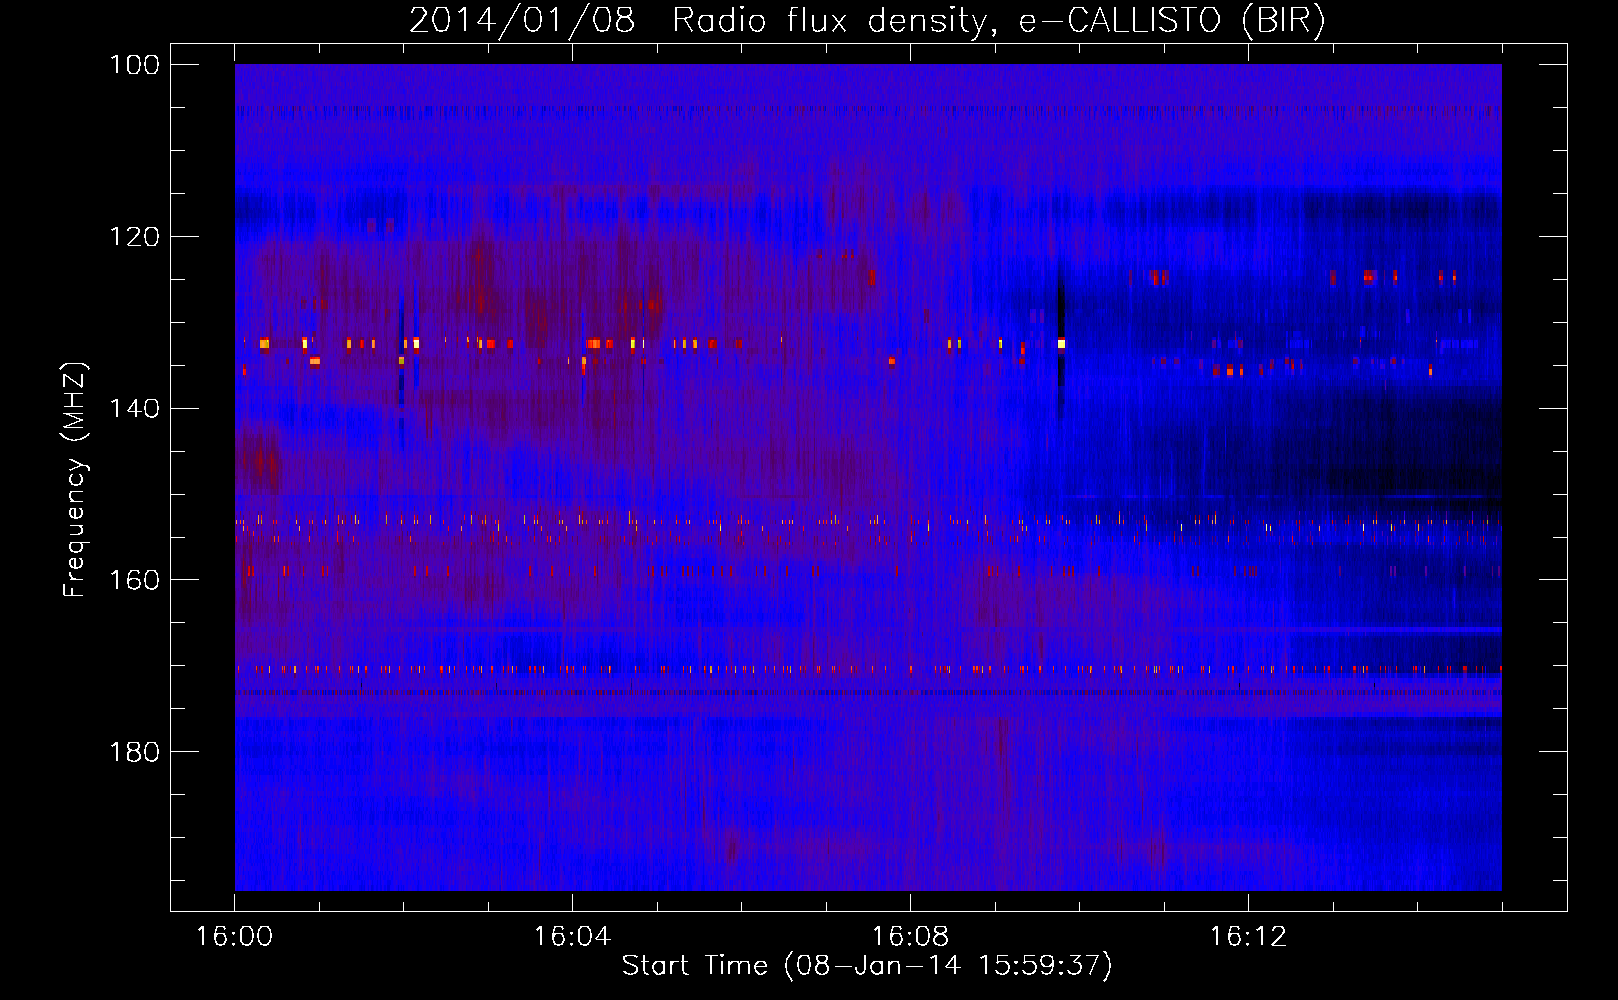
Task: Click the 'Start Time (08-Jan-14 15:59:37)' axis label
Action: tap(867, 966)
